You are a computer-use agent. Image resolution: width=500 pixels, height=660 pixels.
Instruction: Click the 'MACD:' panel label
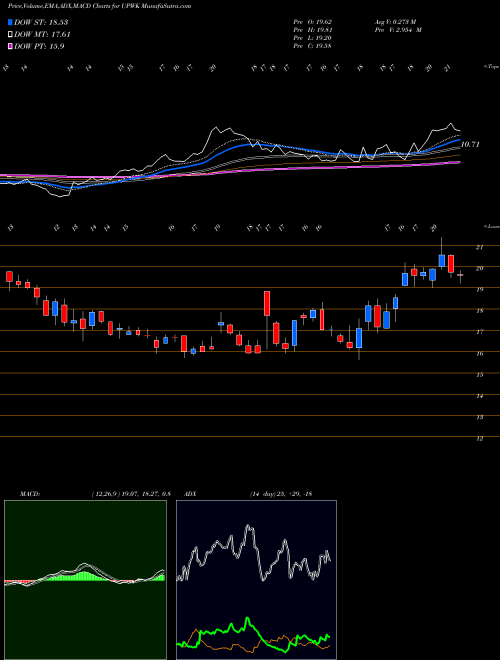tap(30, 494)
